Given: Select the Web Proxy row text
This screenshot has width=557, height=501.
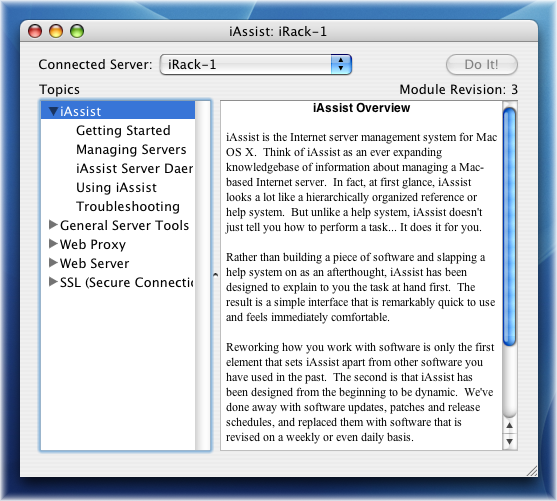Looking at the screenshot, I should pyautogui.click(x=93, y=244).
